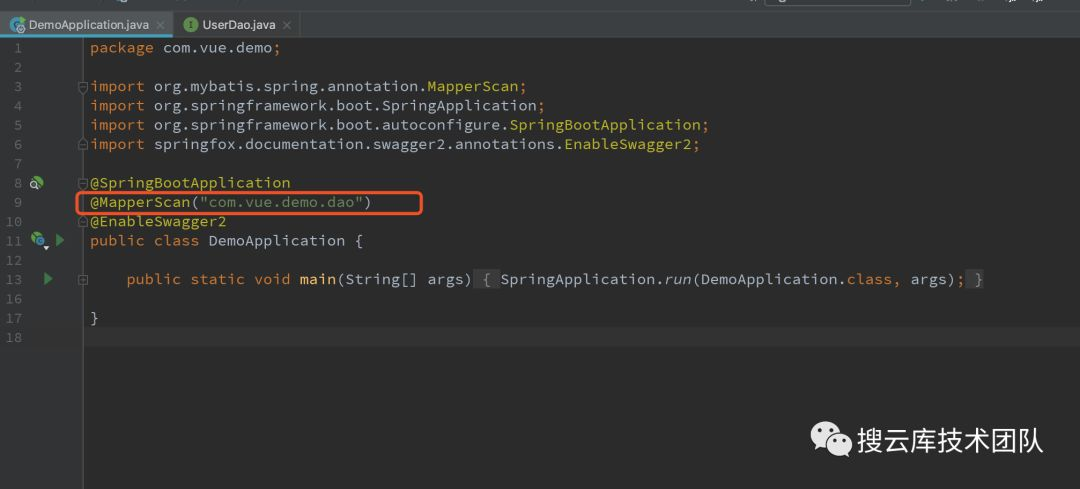The height and width of the screenshot is (489, 1080).
Task: Click the @MapperScan annotation on line 9
Action: (x=140, y=202)
